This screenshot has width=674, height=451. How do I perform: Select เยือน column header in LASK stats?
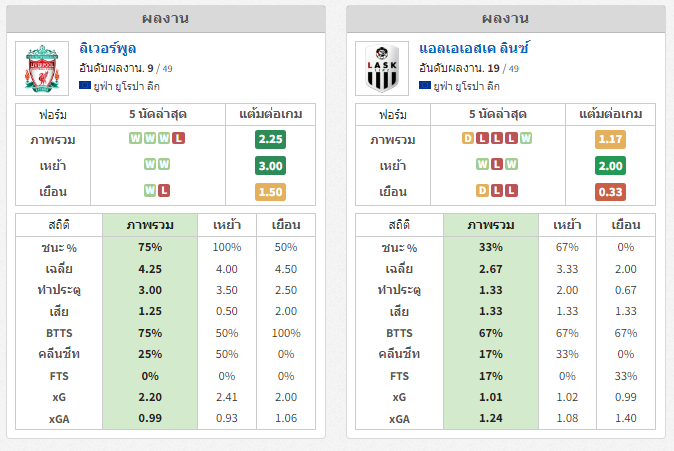click(x=626, y=225)
